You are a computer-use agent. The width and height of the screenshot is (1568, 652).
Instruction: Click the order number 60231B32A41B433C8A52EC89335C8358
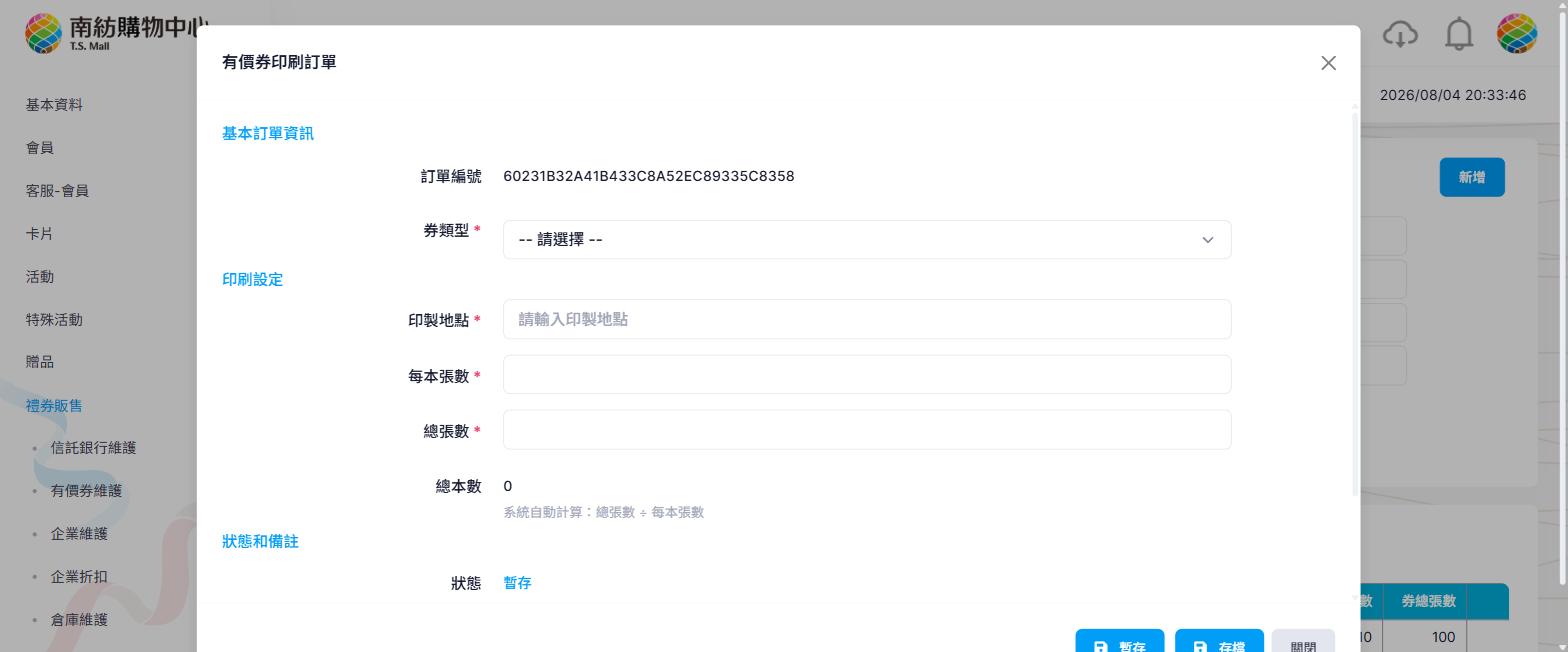(648, 176)
